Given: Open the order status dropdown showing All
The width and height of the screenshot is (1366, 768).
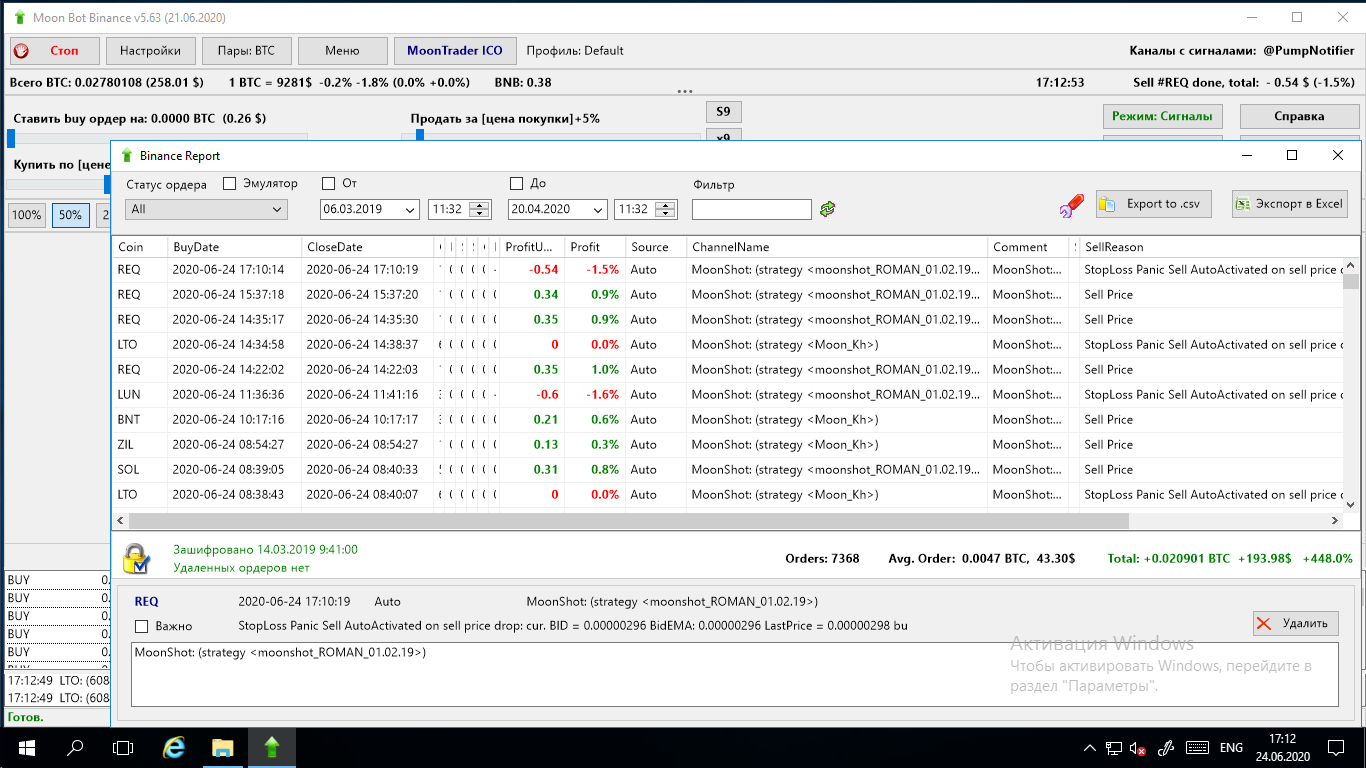Looking at the screenshot, I should [x=206, y=209].
